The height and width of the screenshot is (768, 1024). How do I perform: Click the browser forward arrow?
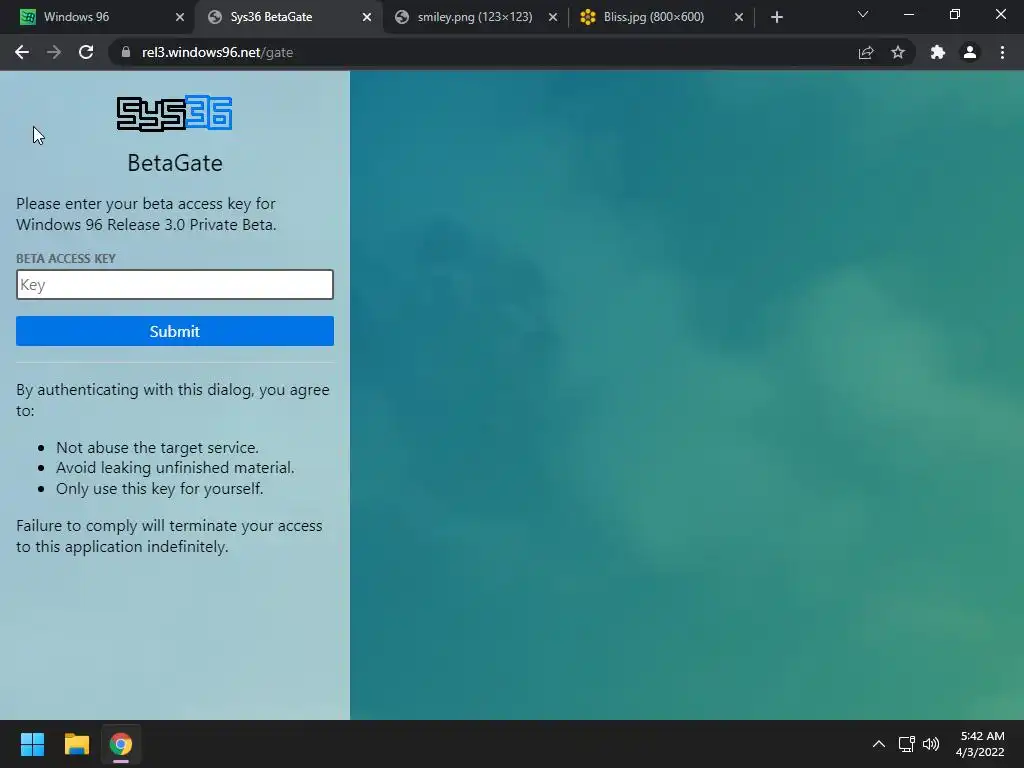54,52
